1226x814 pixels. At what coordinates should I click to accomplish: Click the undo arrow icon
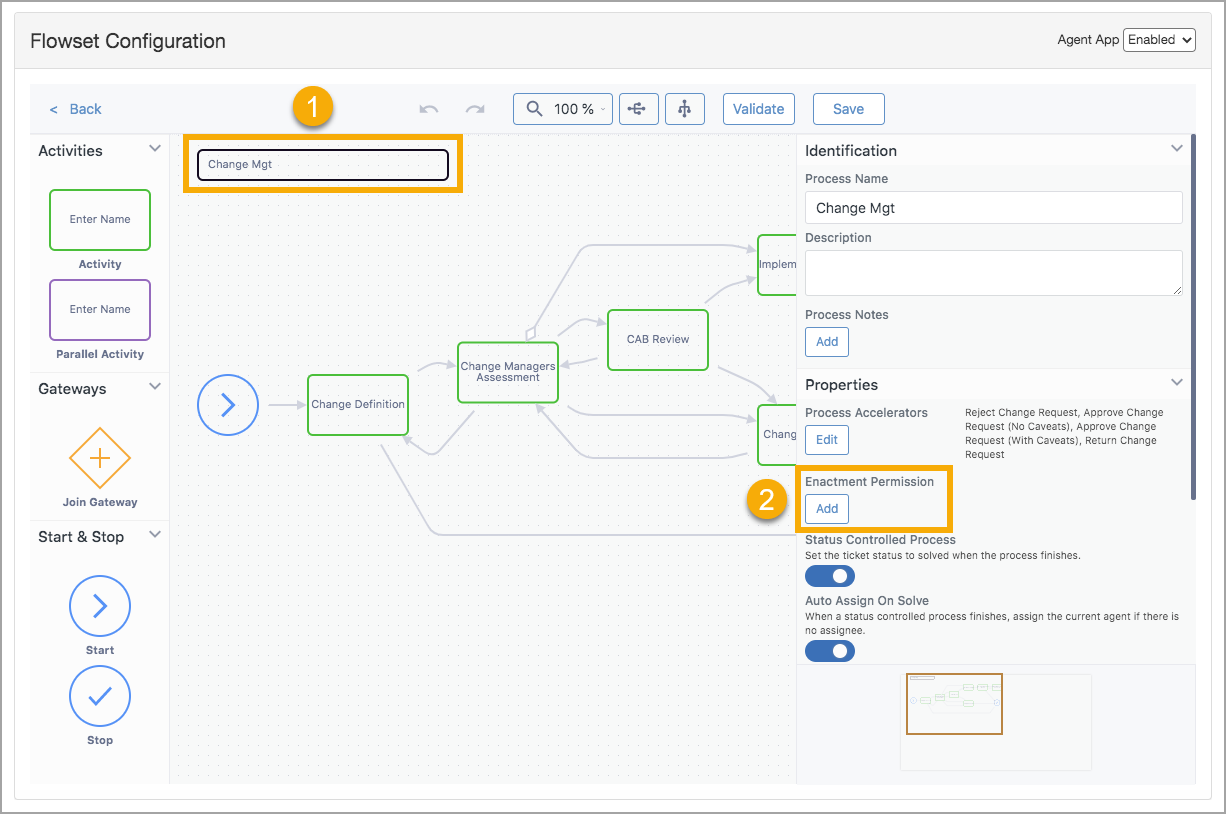coord(429,109)
